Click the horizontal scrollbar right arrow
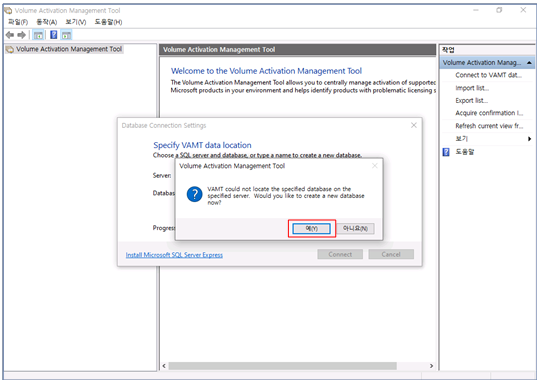 coord(431,366)
